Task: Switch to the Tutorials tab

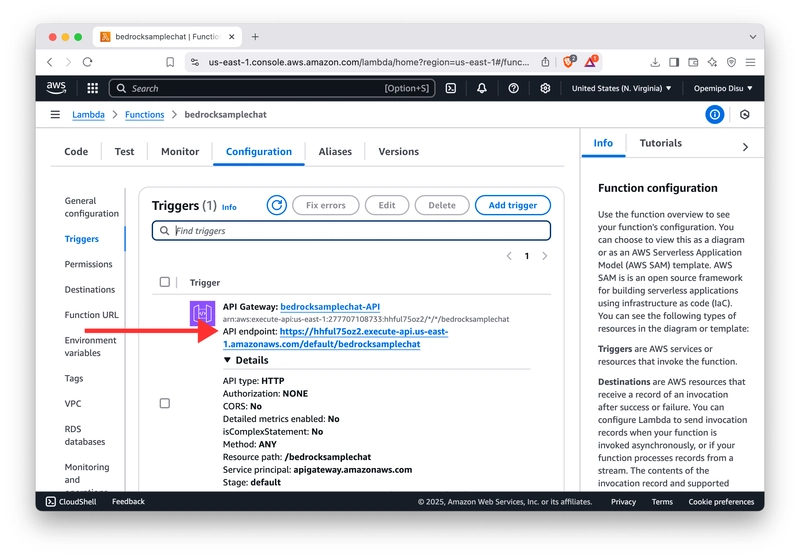Action: (x=660, y=143)
